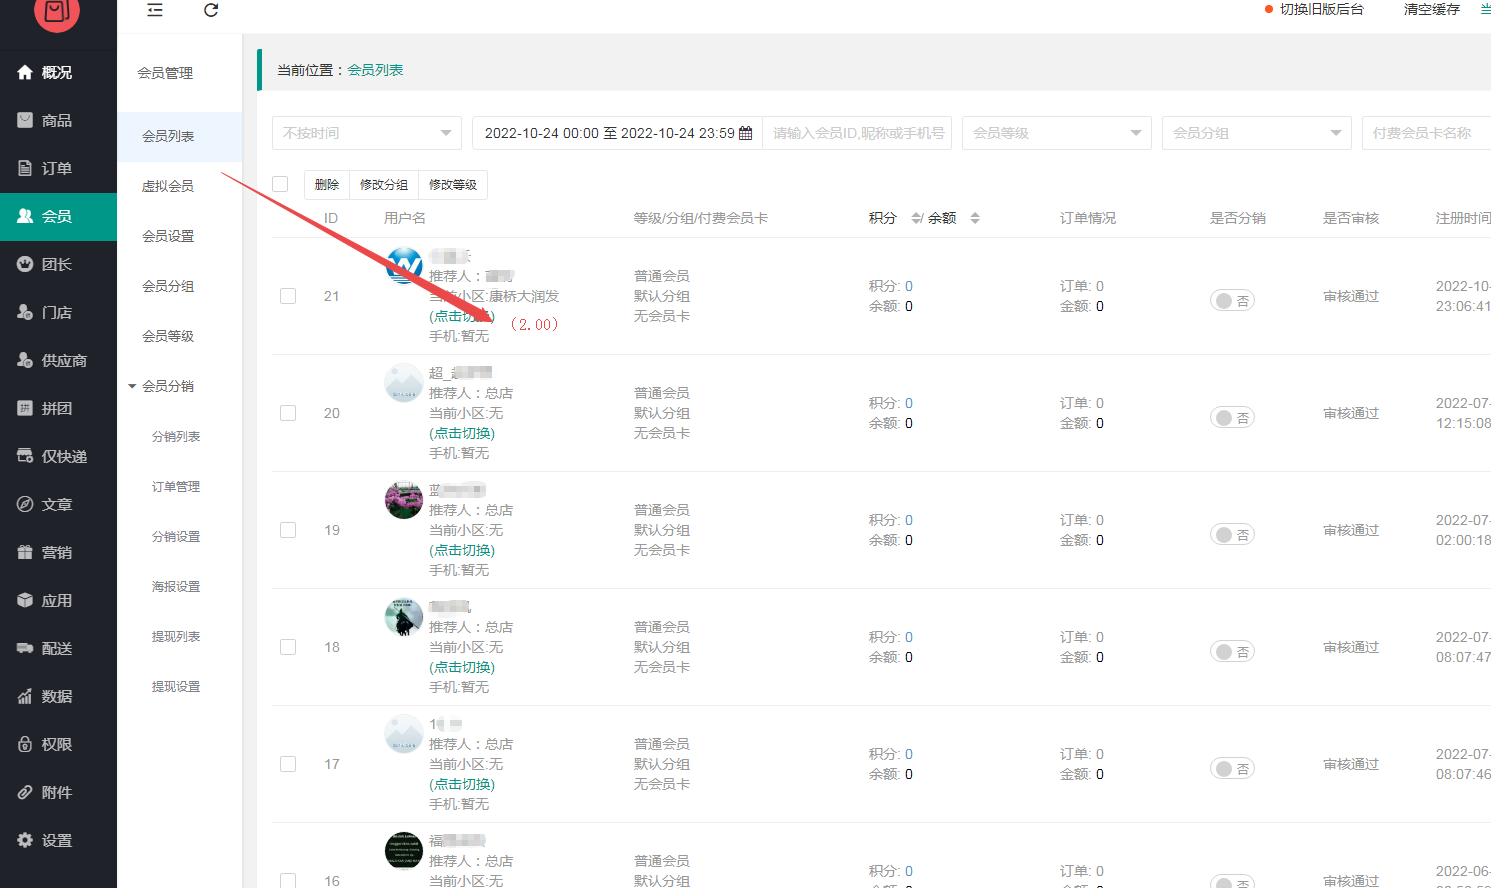Tick the checkbox for member ID 17

coord(288,764)
